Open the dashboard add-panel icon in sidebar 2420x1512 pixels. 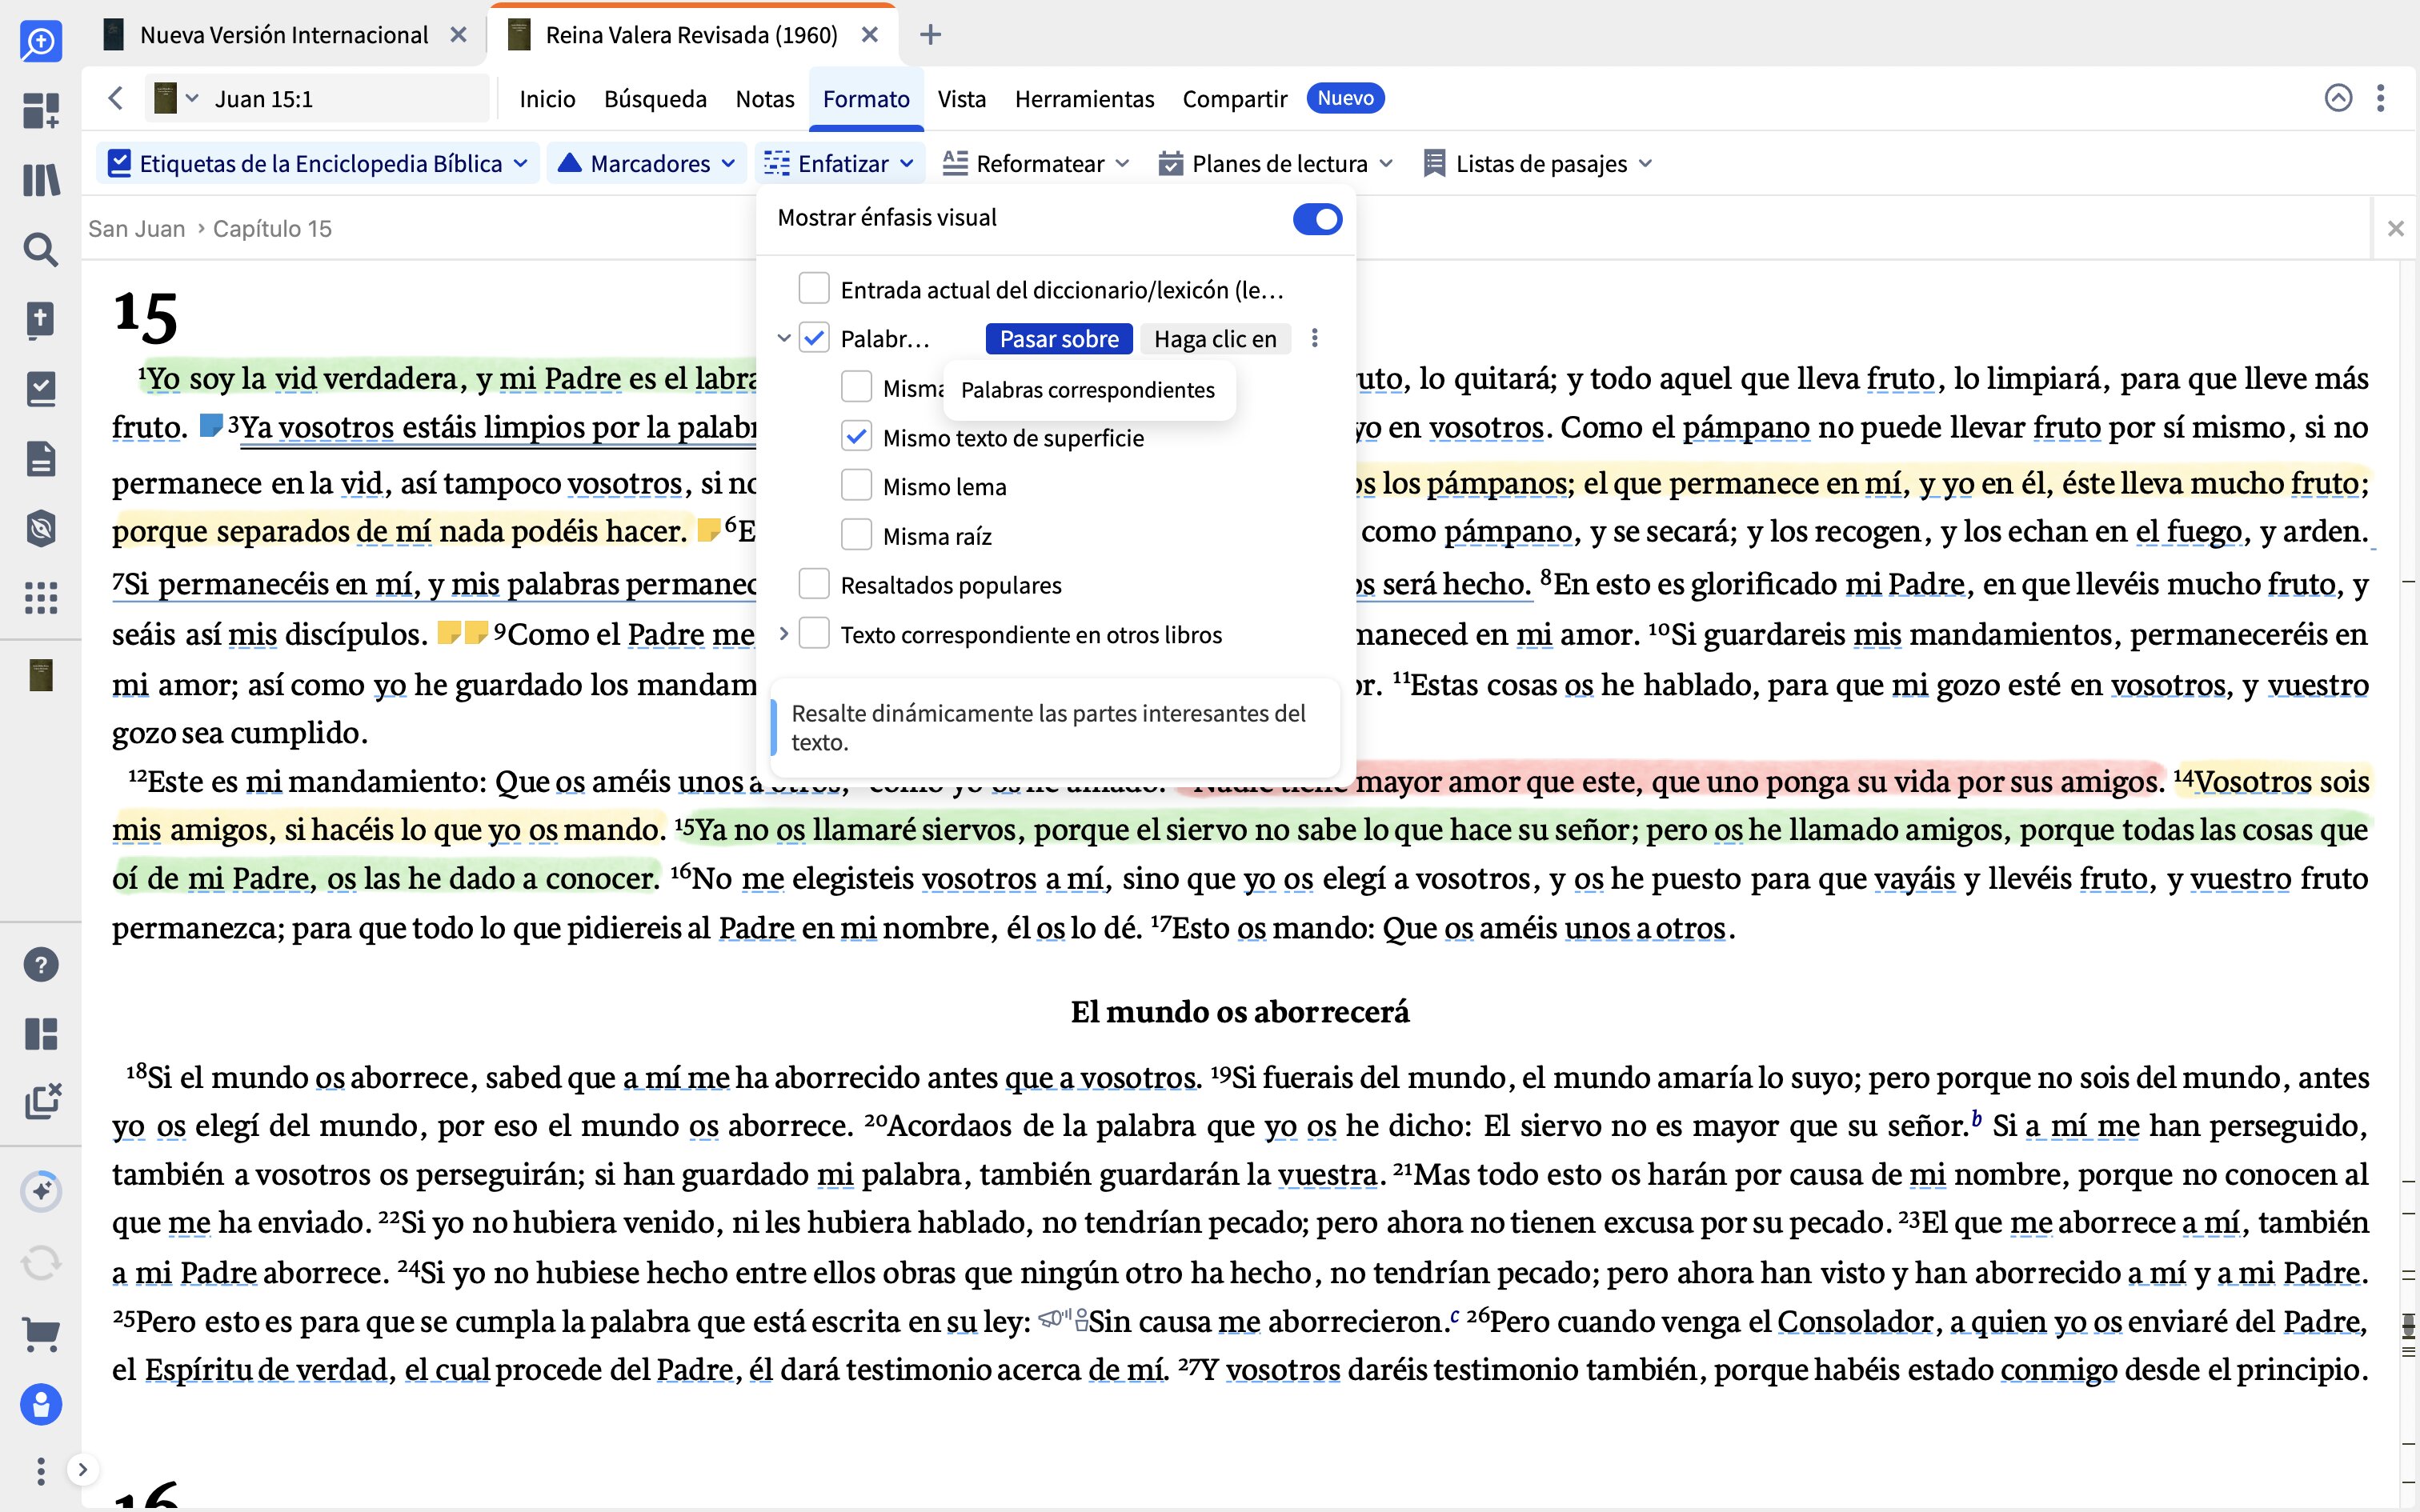tap(41, 110)
